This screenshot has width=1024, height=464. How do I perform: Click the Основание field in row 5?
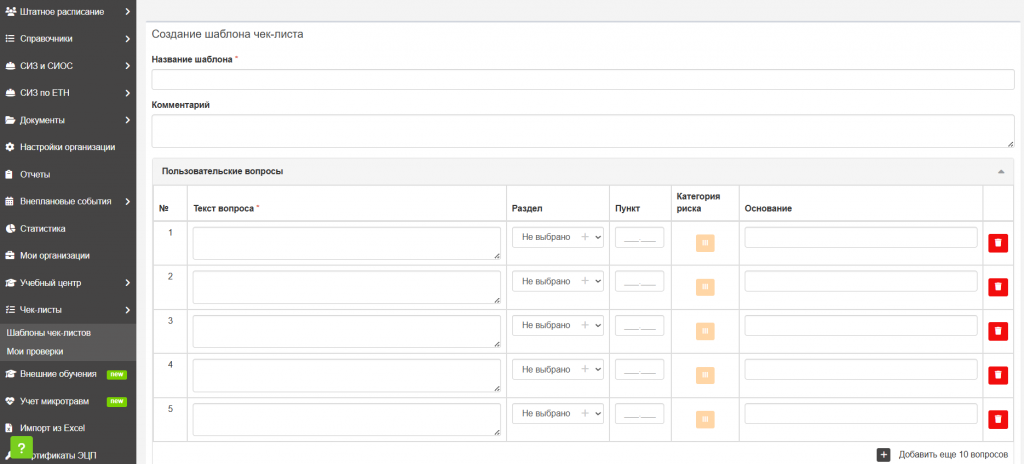(x=861, y=414)
